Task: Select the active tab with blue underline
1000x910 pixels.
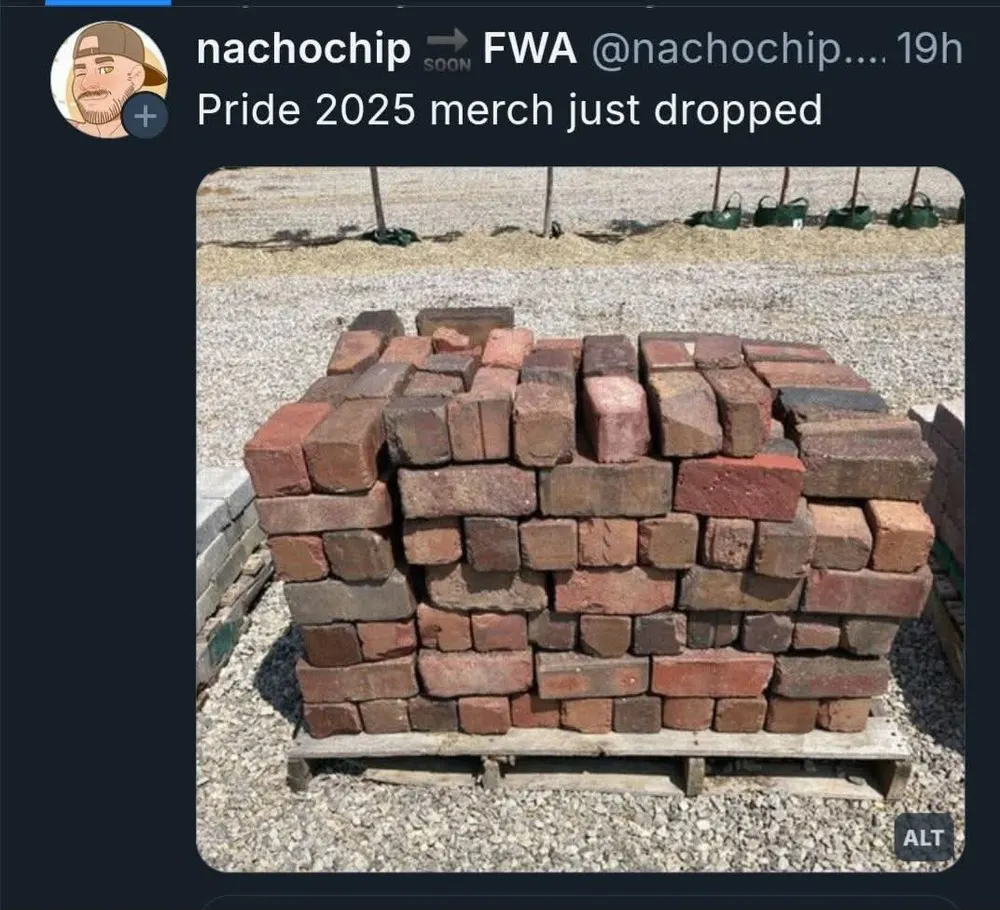Action: 108,3
